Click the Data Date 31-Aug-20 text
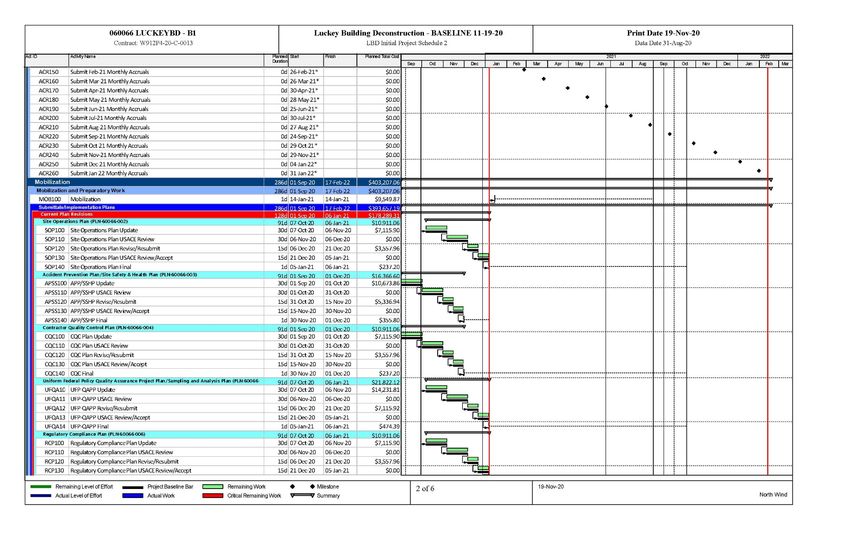 coord(663,43)
